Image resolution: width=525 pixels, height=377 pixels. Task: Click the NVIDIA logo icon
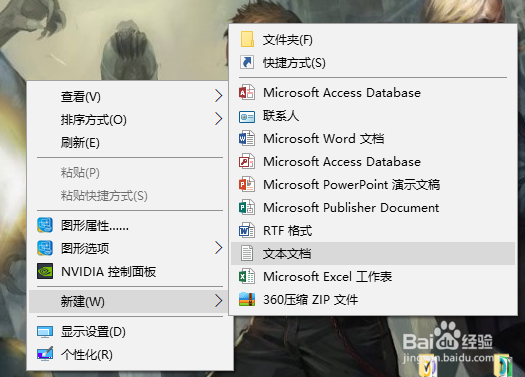pyautogui.click(x=45, y=271)
